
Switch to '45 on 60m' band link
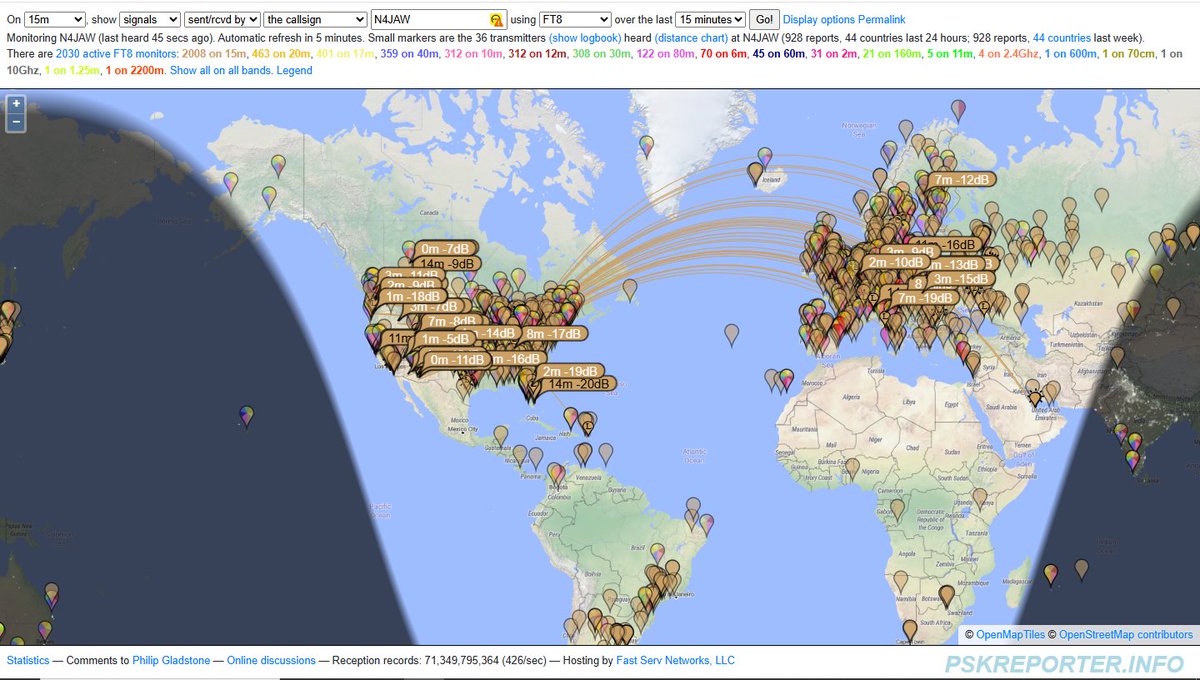(779, 54)
